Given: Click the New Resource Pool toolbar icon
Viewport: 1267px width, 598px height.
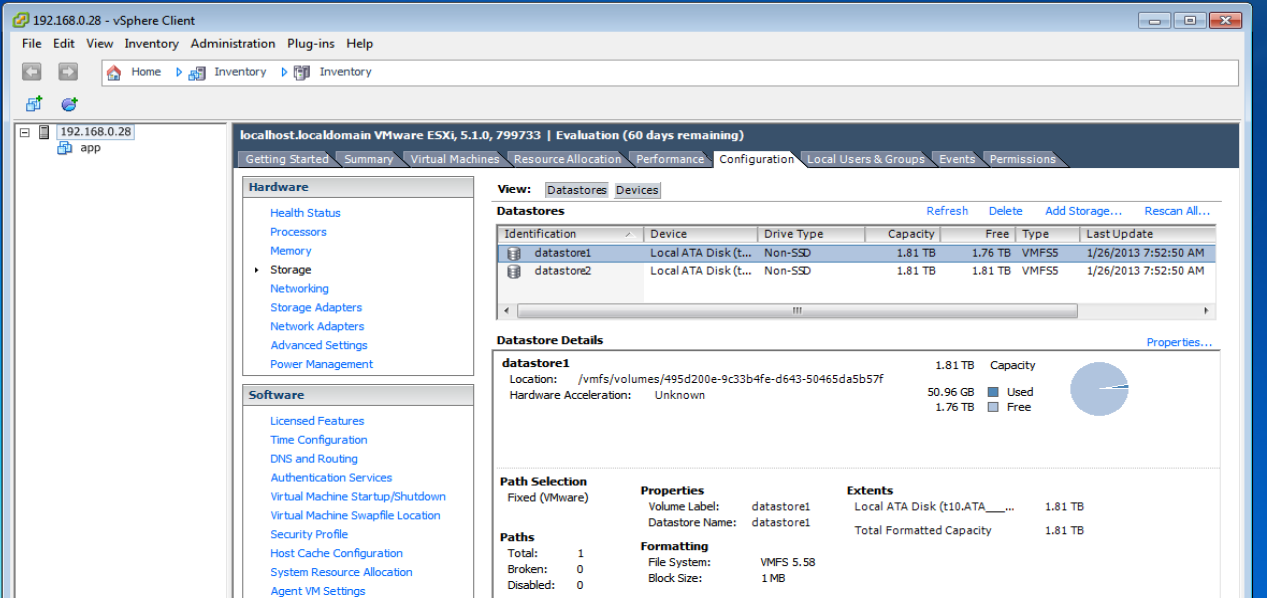Looking at the screenshot, I should 69,104.
